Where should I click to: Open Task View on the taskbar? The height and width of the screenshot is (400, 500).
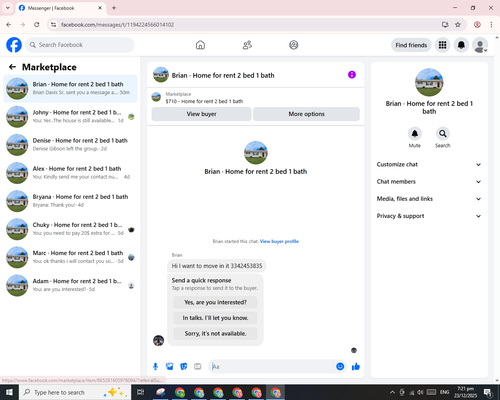141,392
